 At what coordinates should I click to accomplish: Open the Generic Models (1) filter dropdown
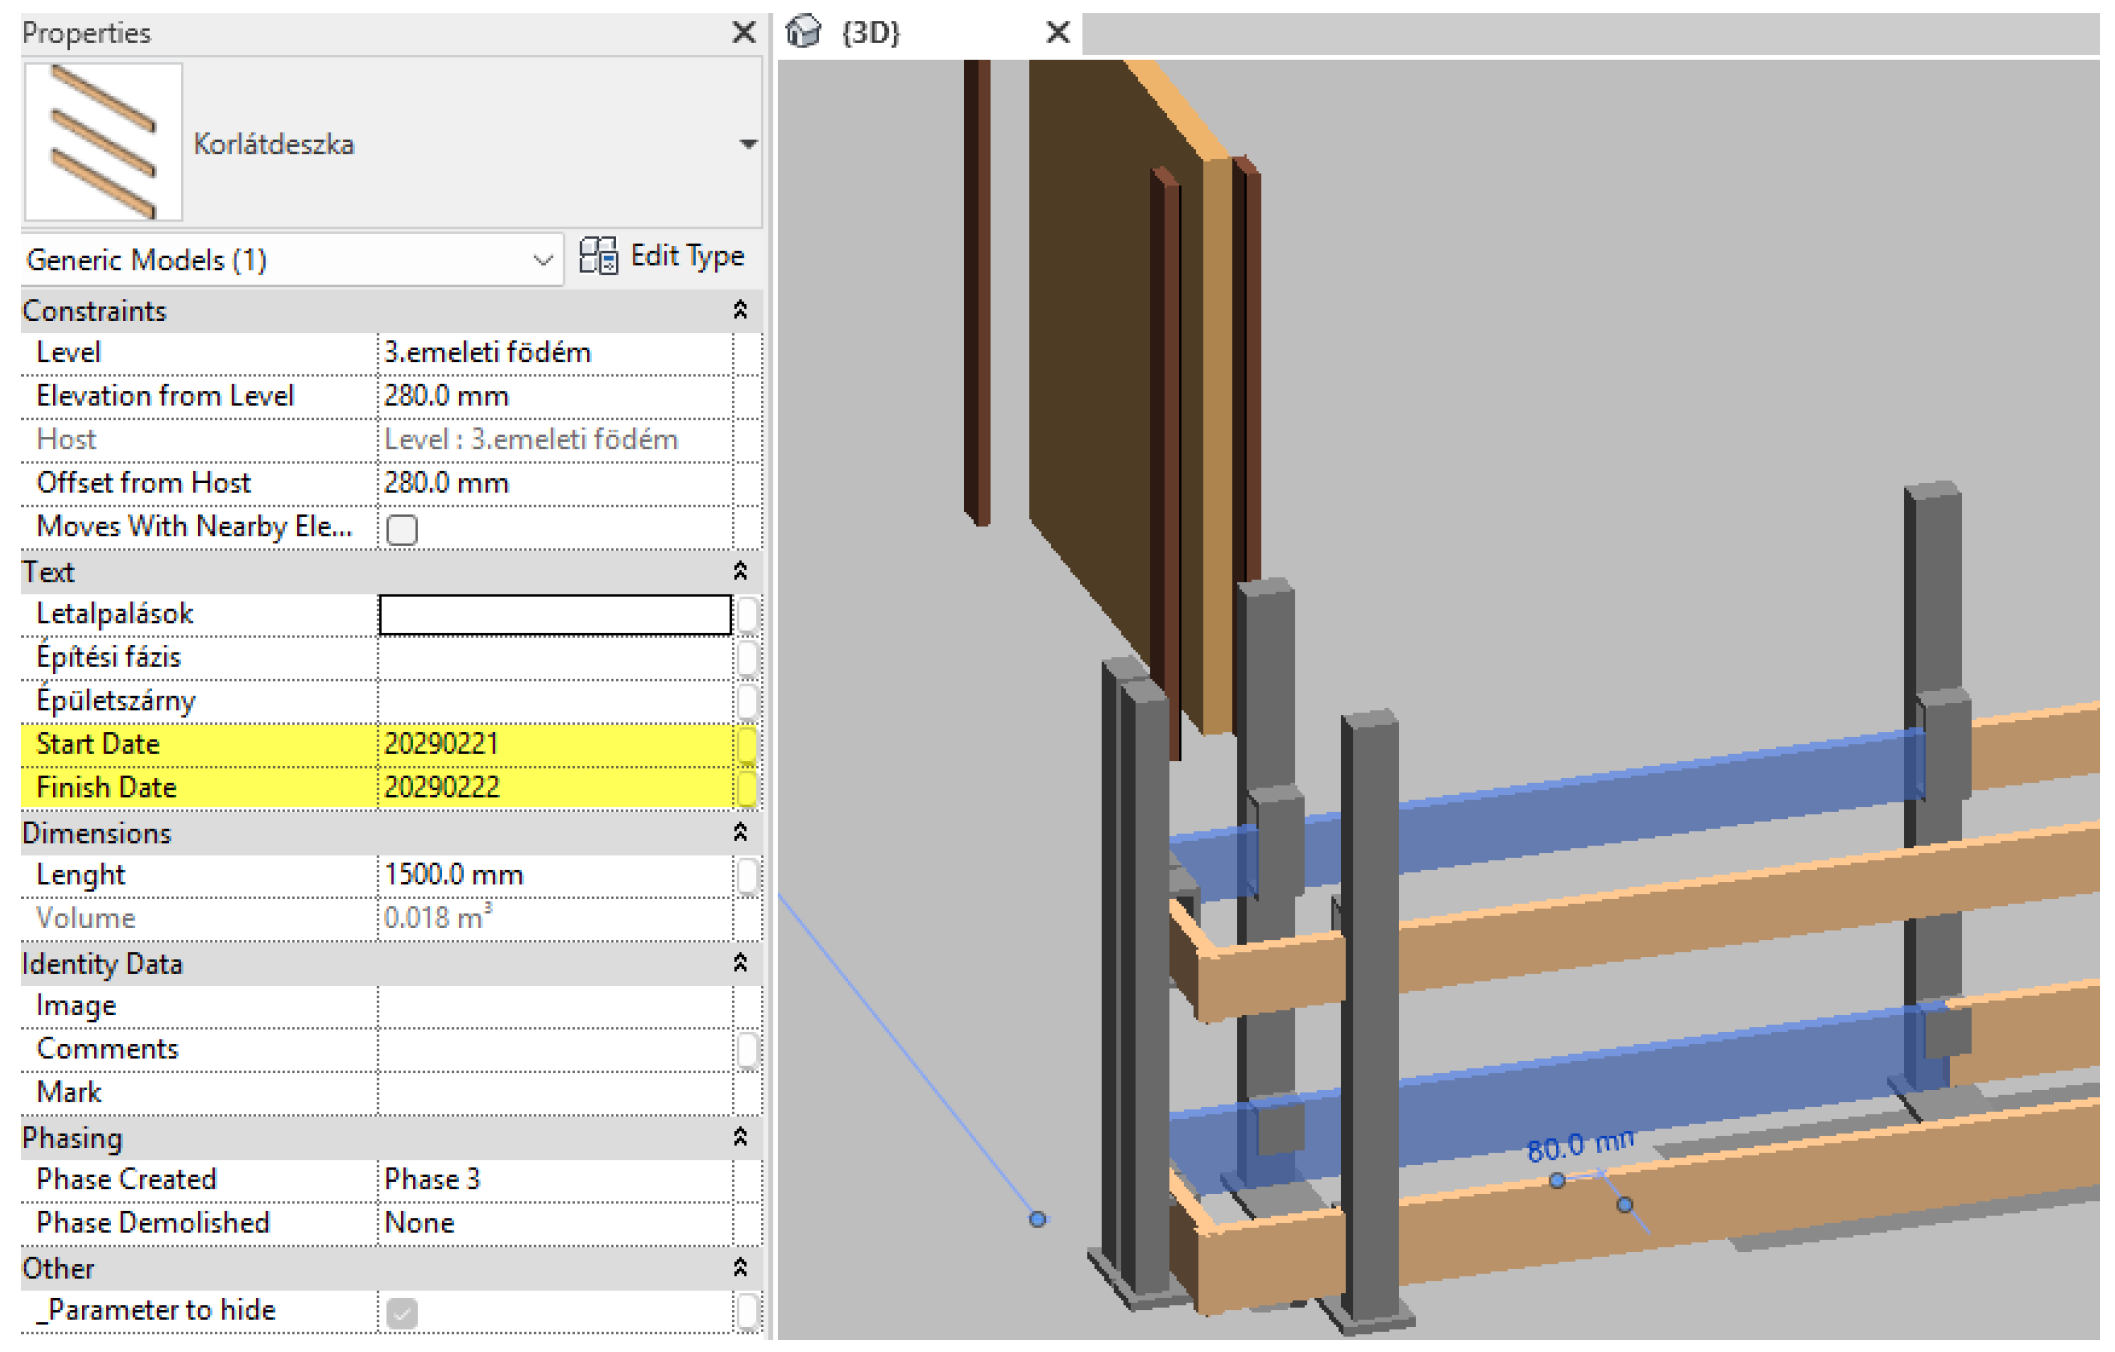pos(542,260)
